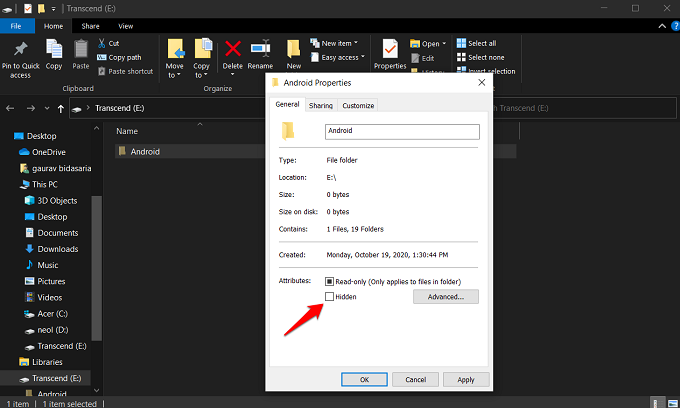Open the Delete options dropdown arrow
The image size is (680, 408).
pos(233,75)
